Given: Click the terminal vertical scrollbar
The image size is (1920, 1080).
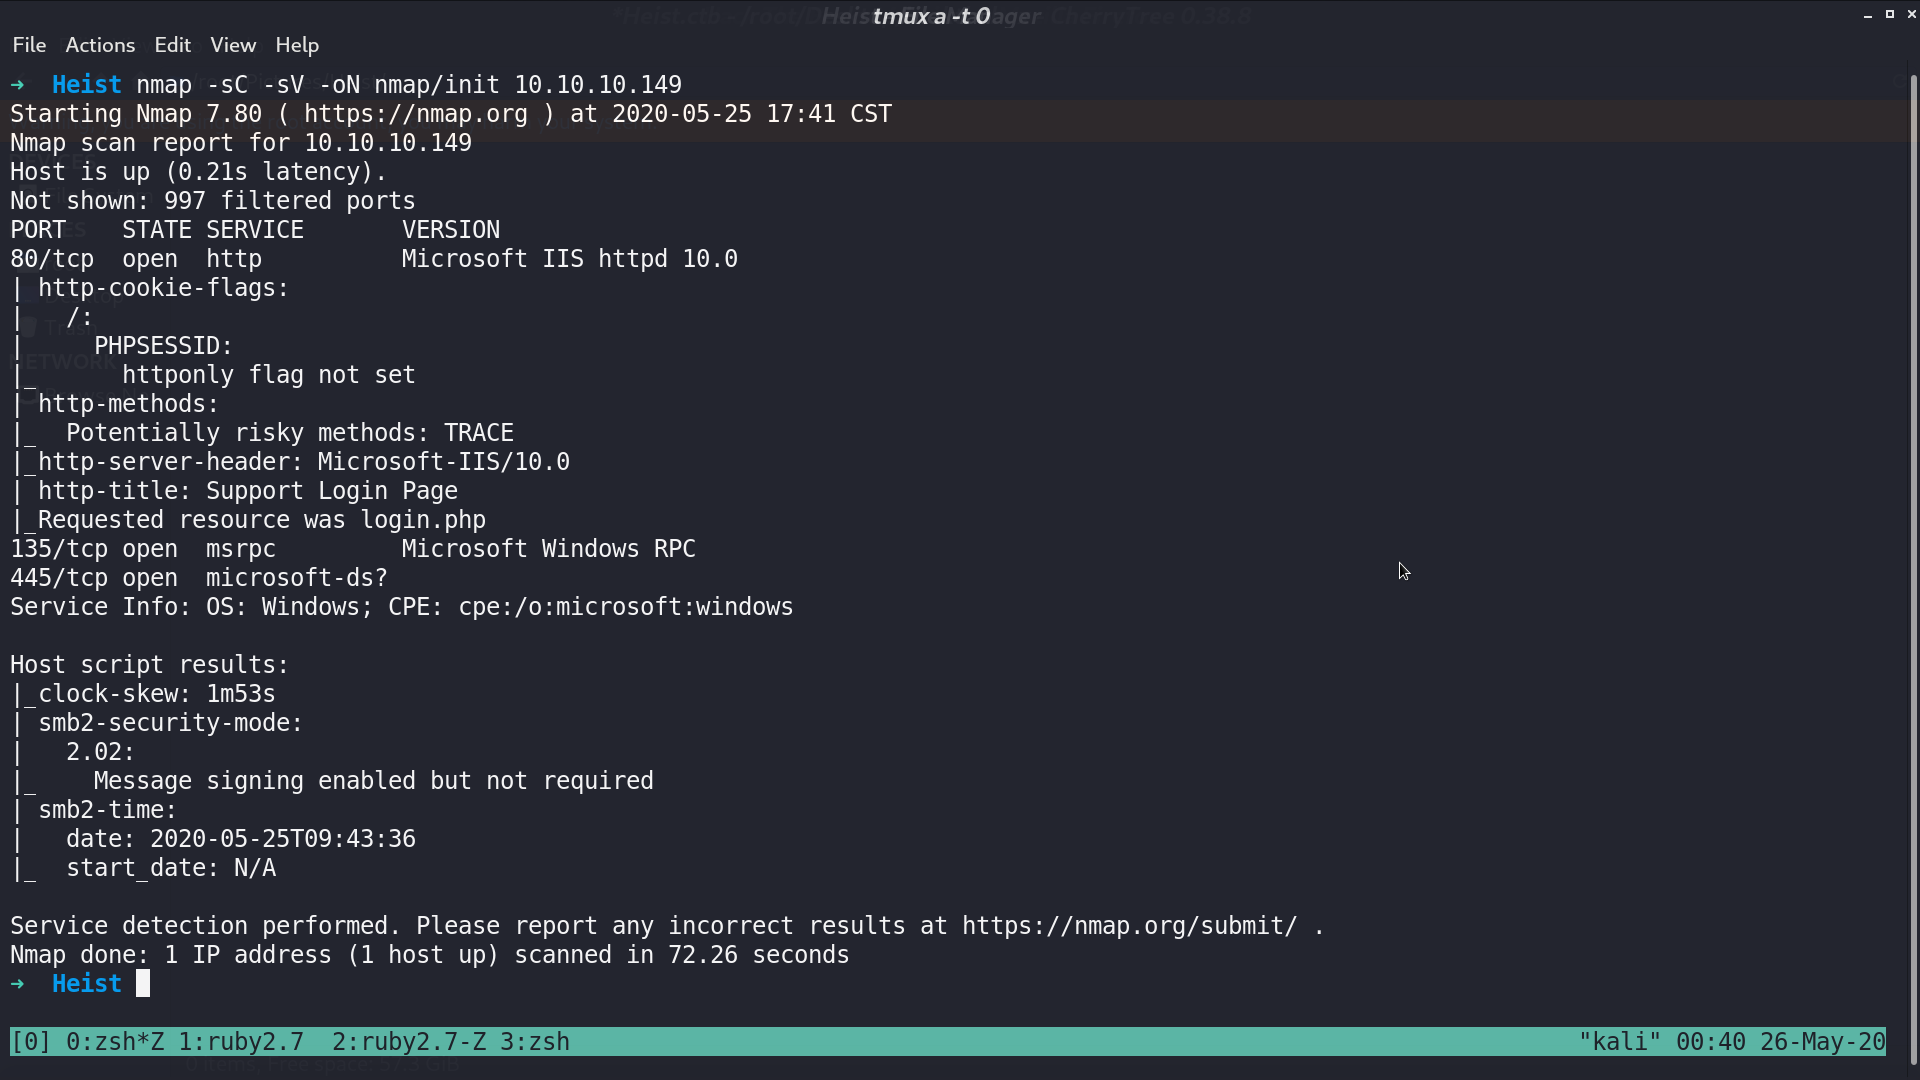Looking at the screenshot, I should 1913,570.
